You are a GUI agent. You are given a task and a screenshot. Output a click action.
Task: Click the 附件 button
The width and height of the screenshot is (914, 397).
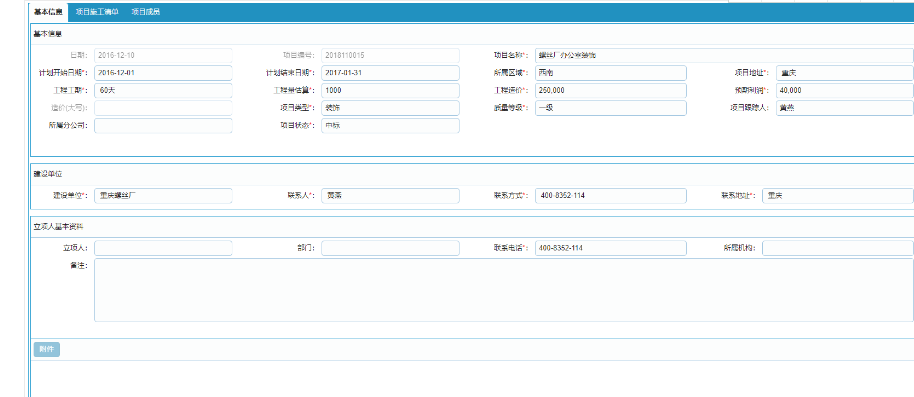(47, 350)
